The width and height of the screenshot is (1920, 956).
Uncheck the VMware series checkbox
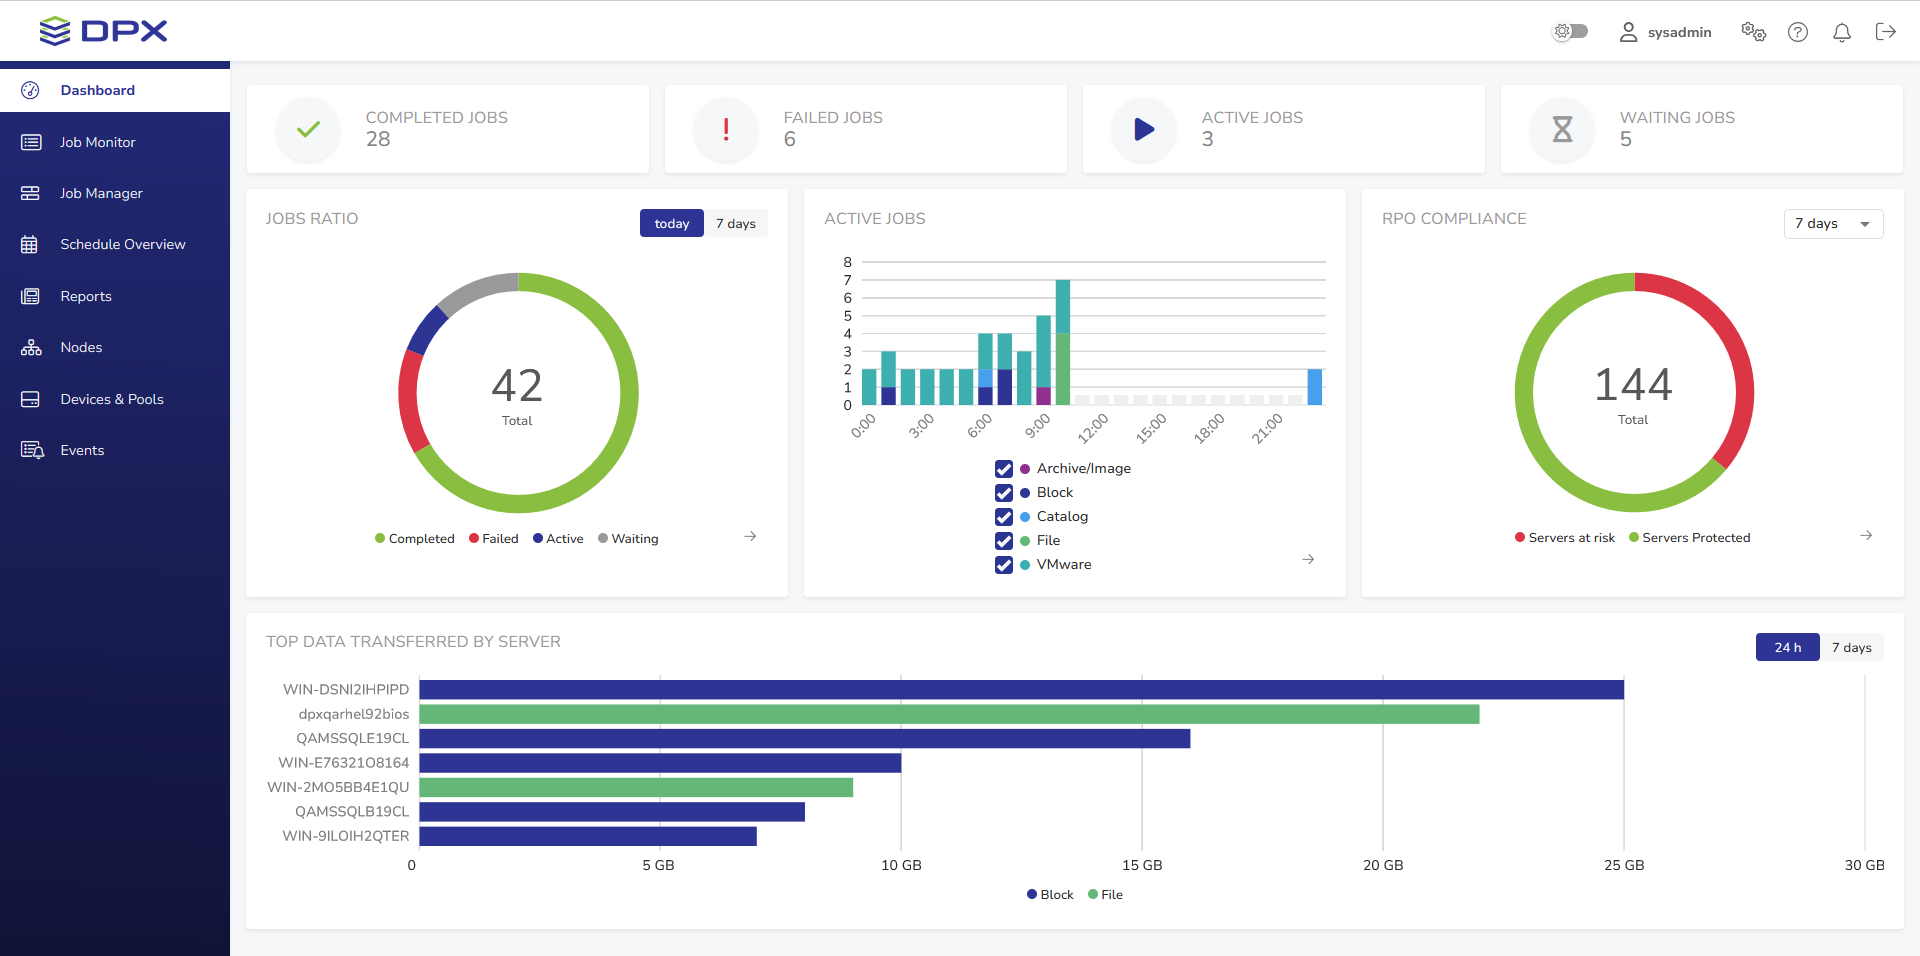[x=1004, y=565]
